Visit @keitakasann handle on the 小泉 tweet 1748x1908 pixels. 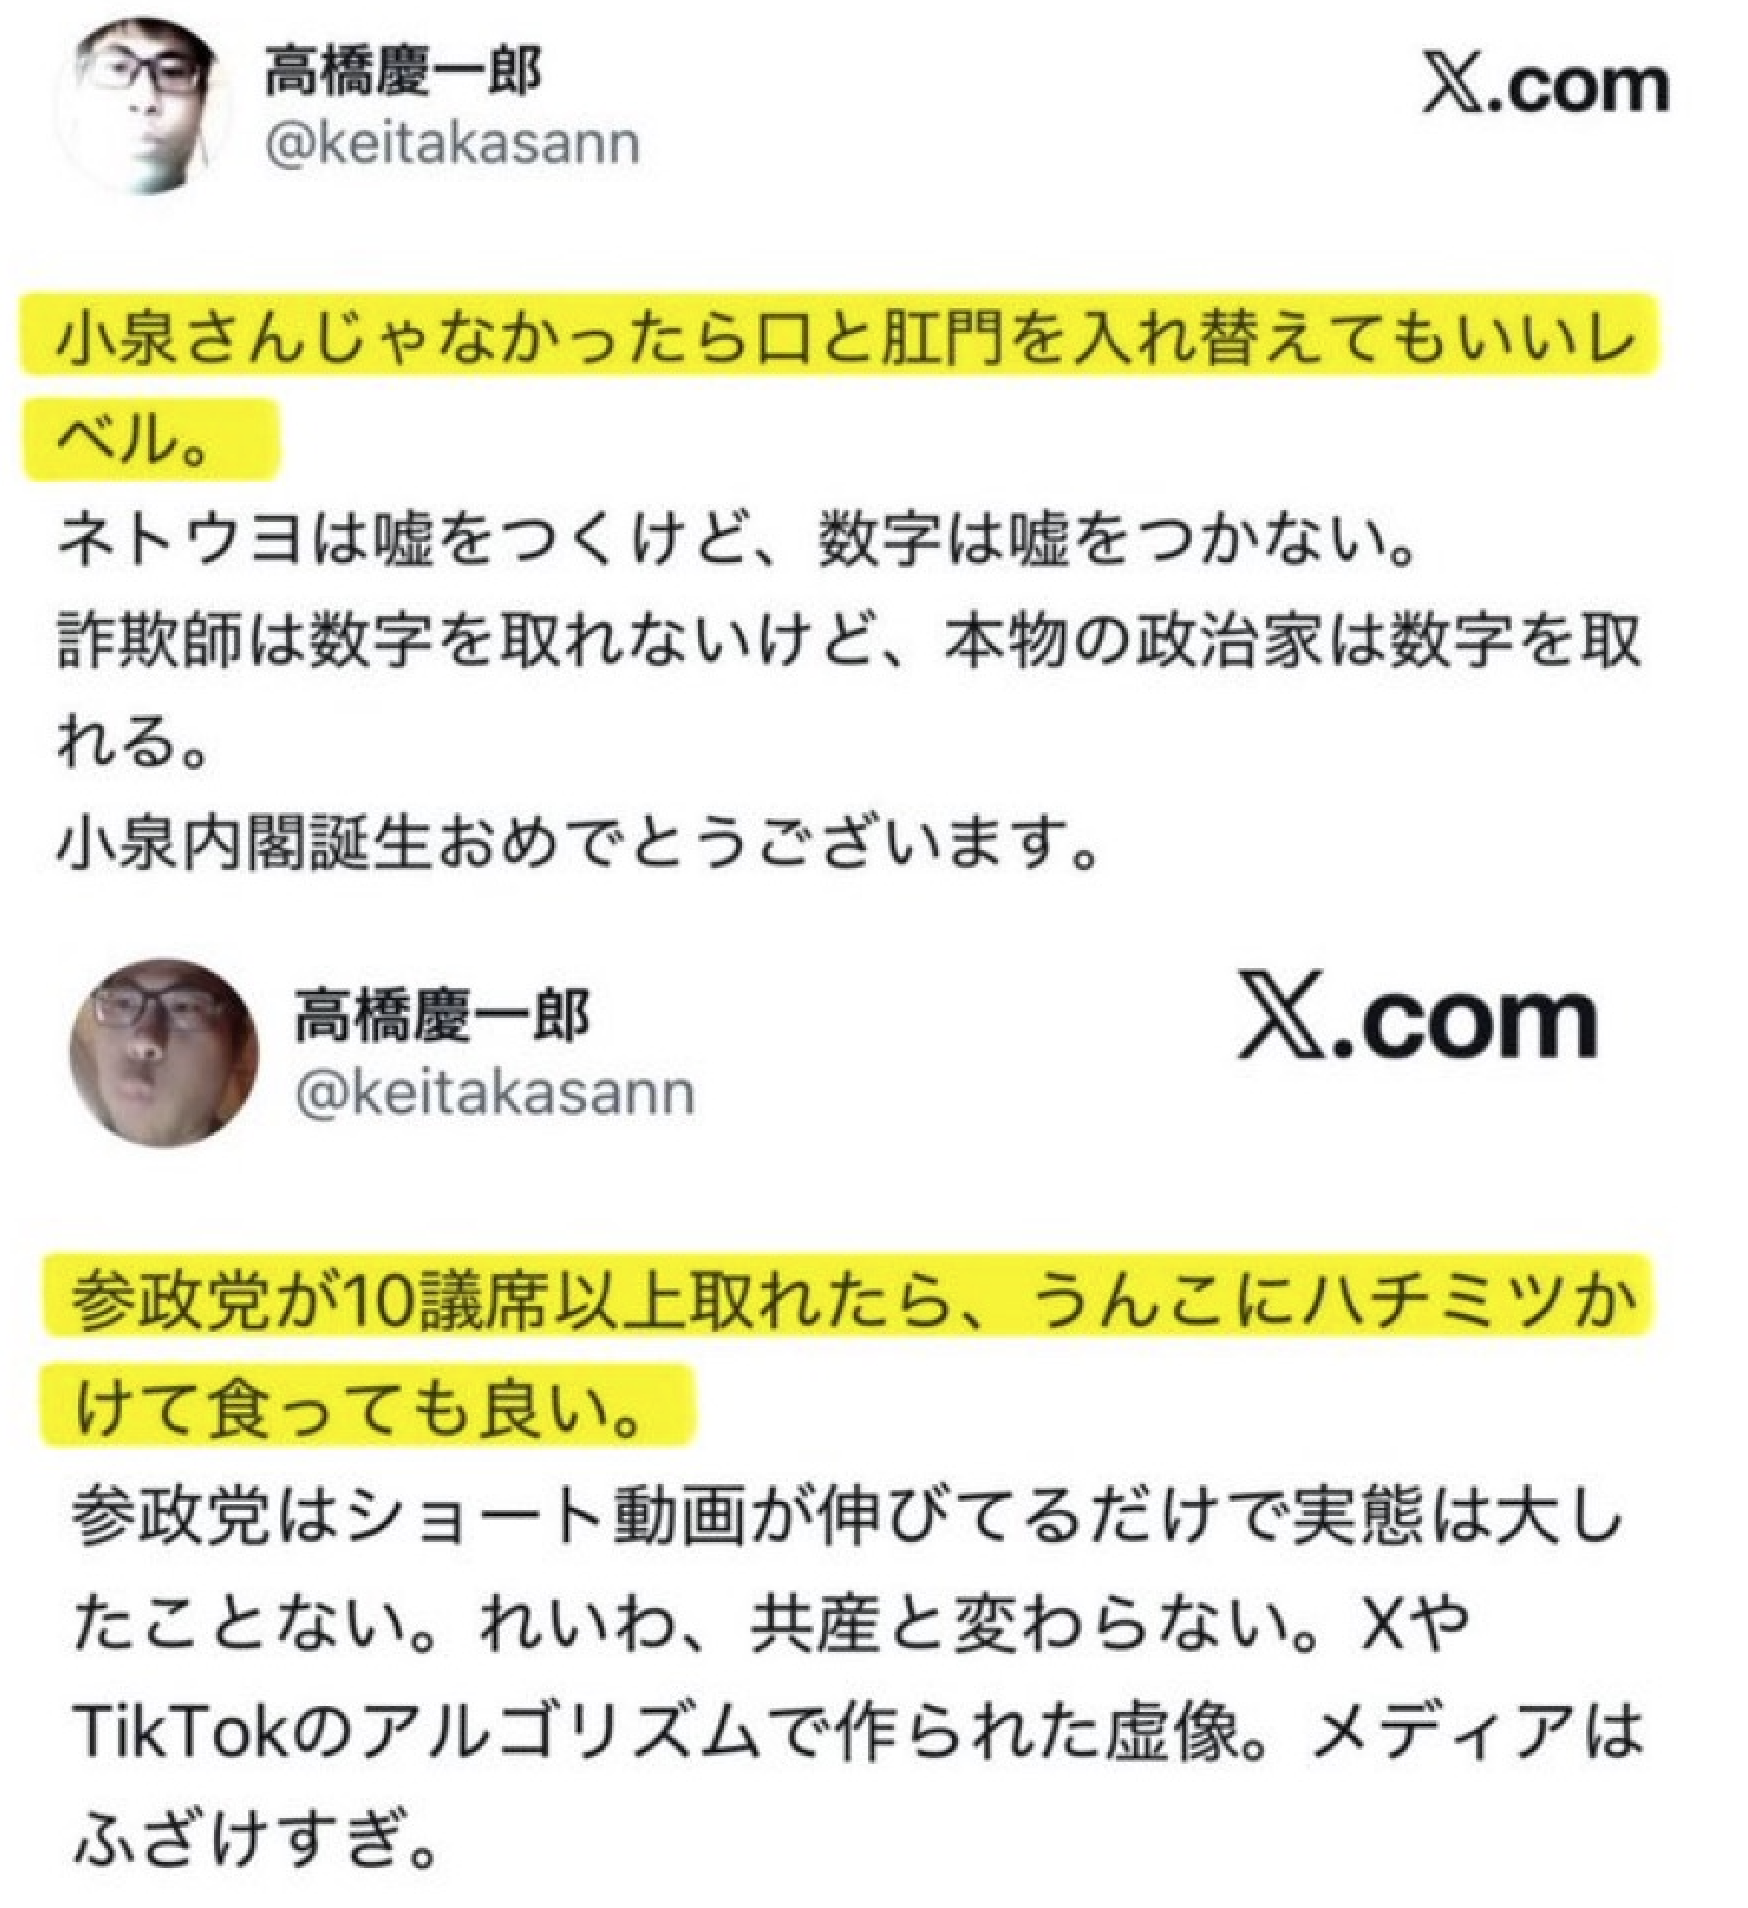coord(452,144)
